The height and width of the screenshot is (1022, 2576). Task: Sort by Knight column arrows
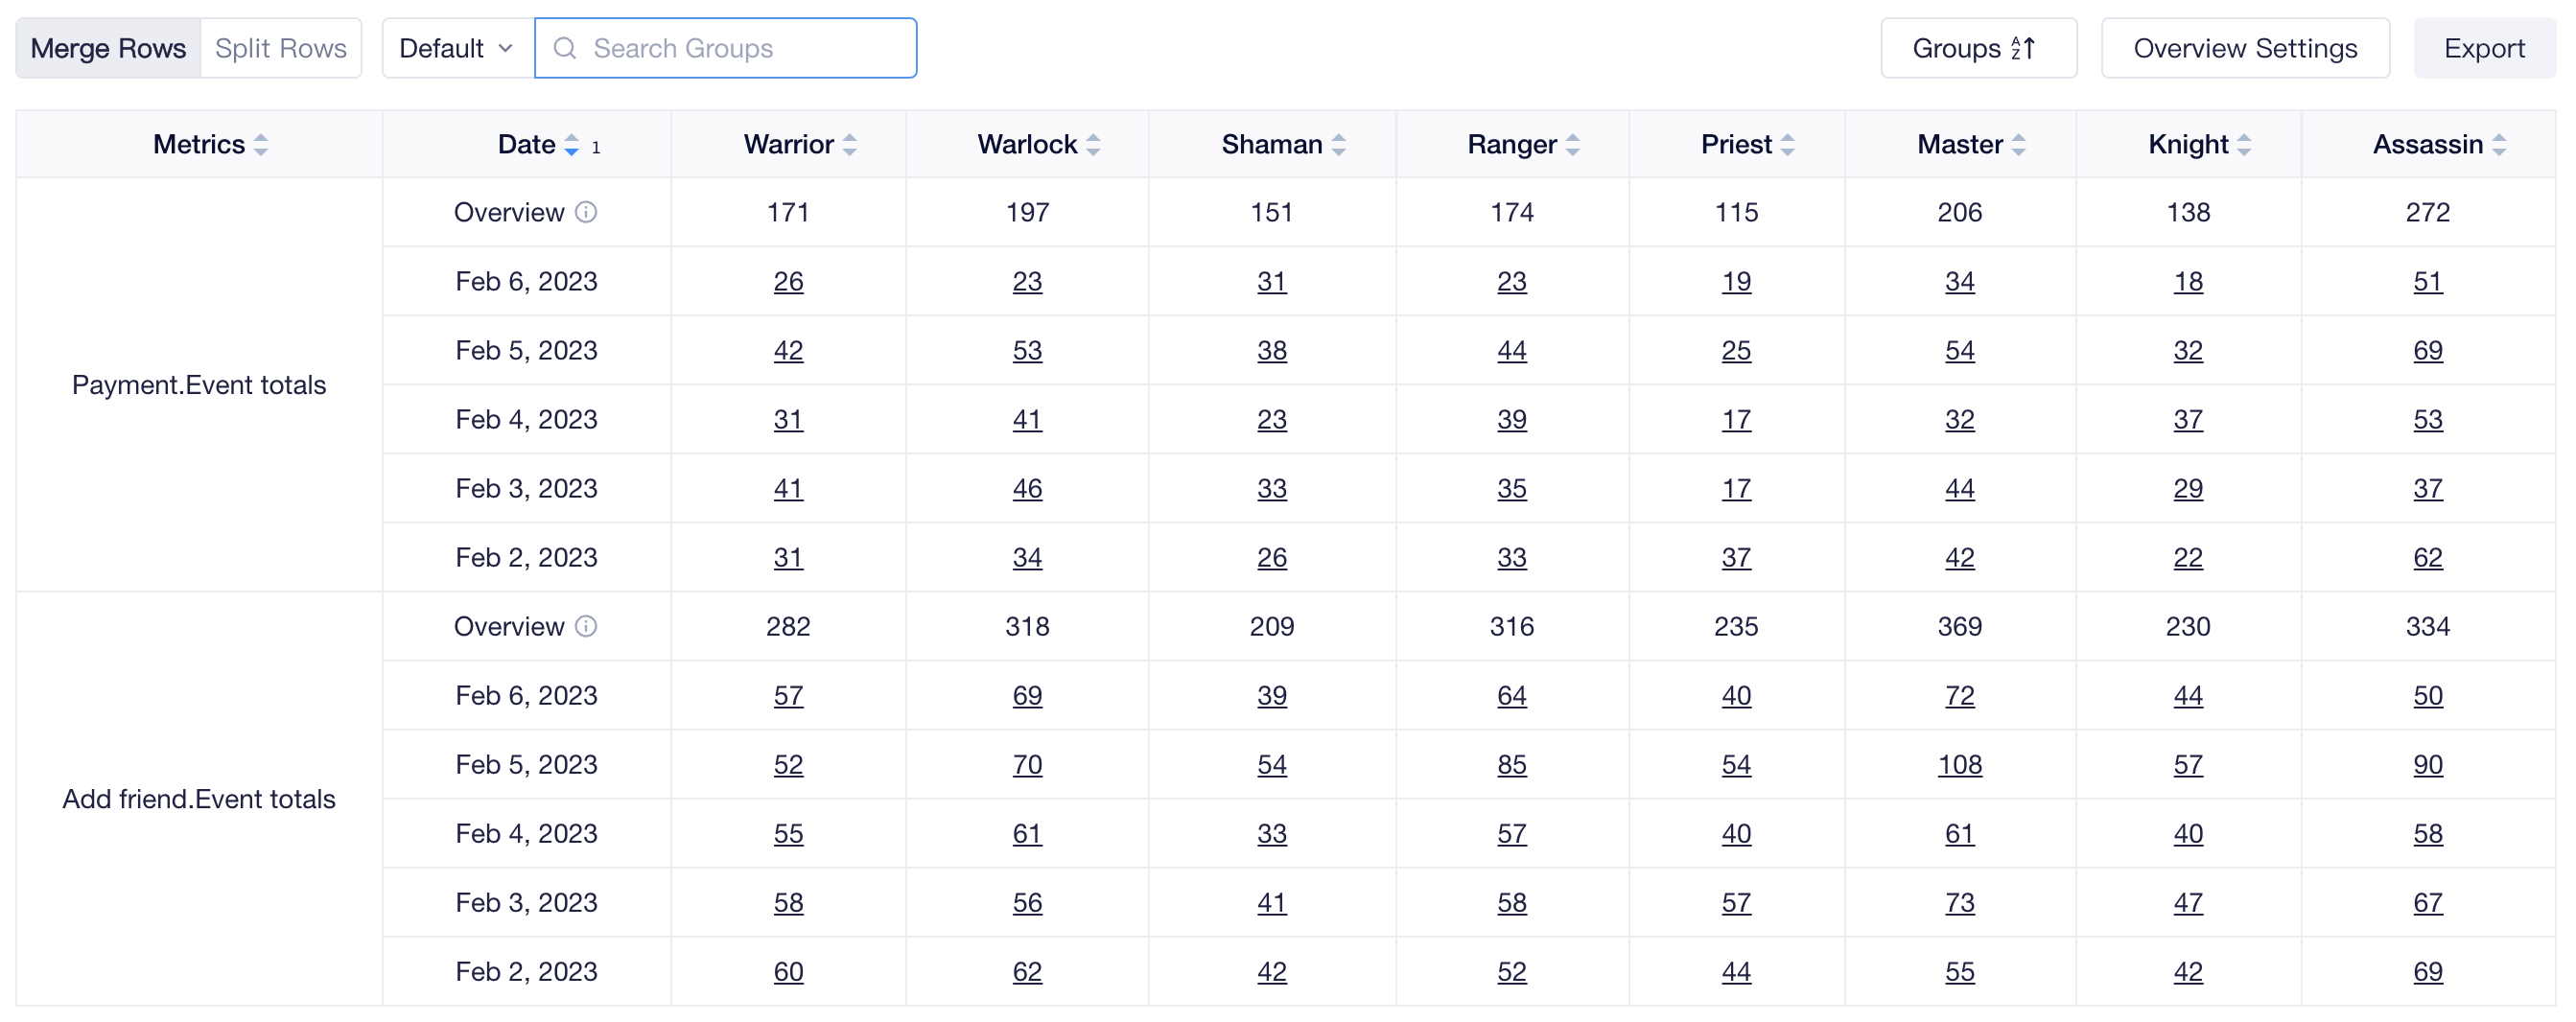2243,145
